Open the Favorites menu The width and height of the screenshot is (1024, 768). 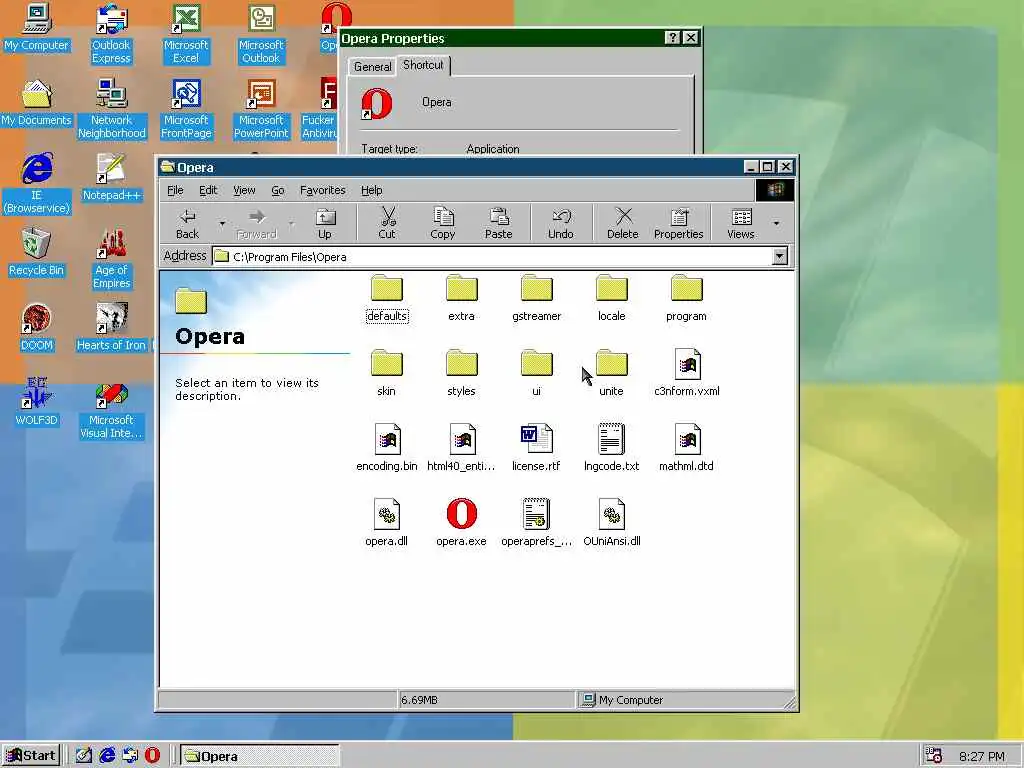[323, 190]
